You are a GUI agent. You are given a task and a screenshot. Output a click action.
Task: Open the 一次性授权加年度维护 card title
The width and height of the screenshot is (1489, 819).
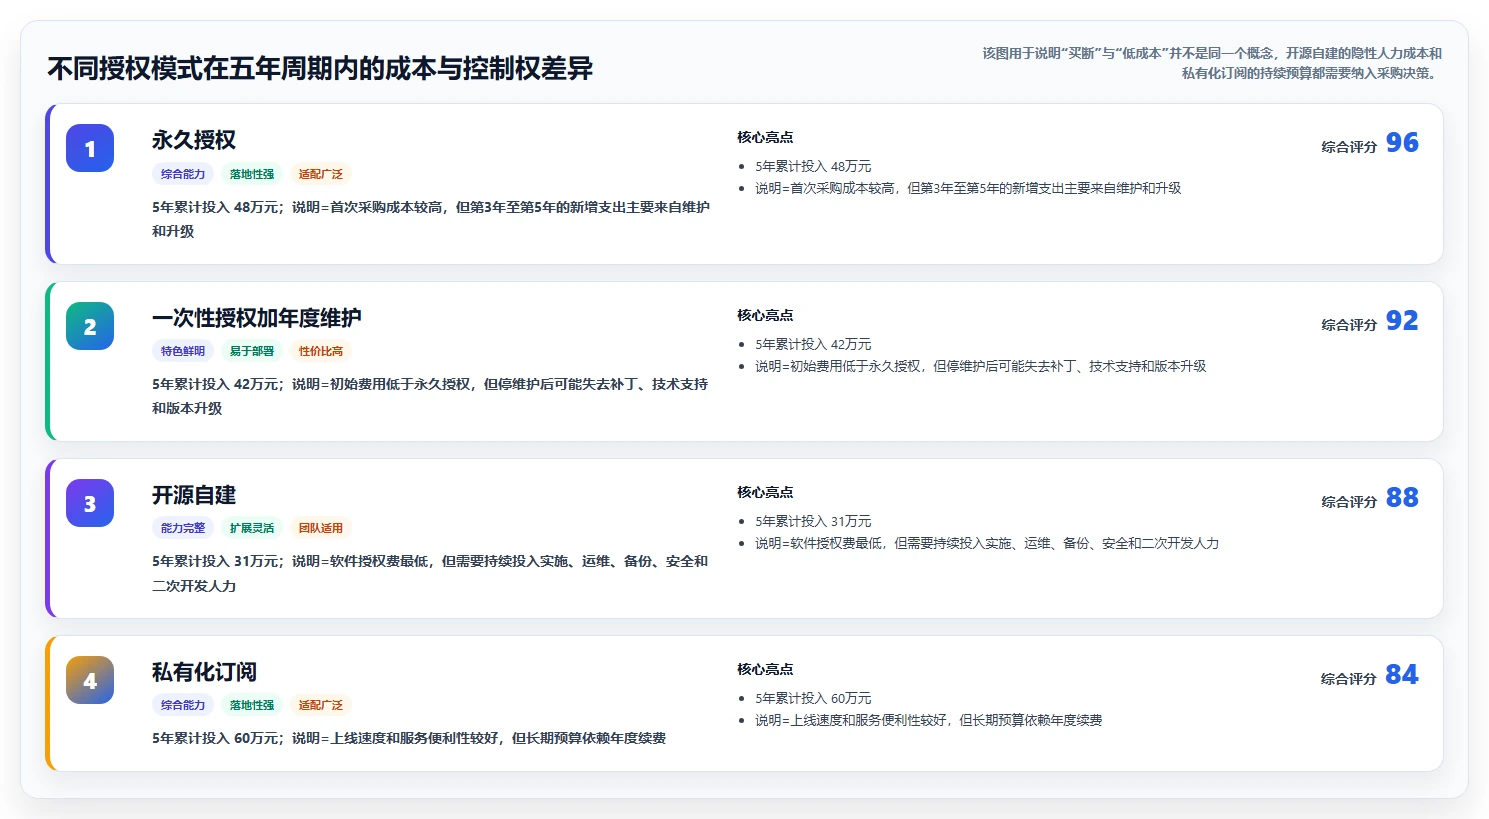(x=257, y=318)
